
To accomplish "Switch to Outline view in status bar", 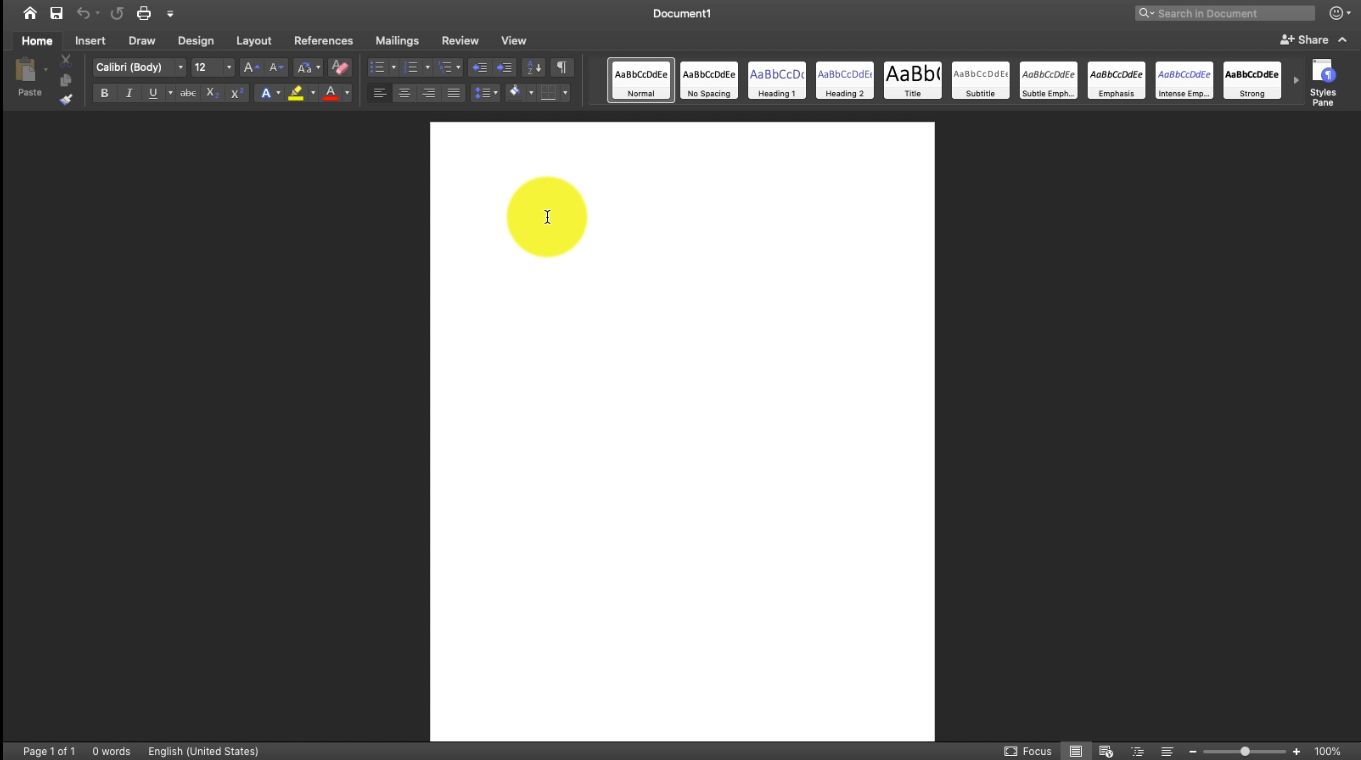I will click(1137, 751).
